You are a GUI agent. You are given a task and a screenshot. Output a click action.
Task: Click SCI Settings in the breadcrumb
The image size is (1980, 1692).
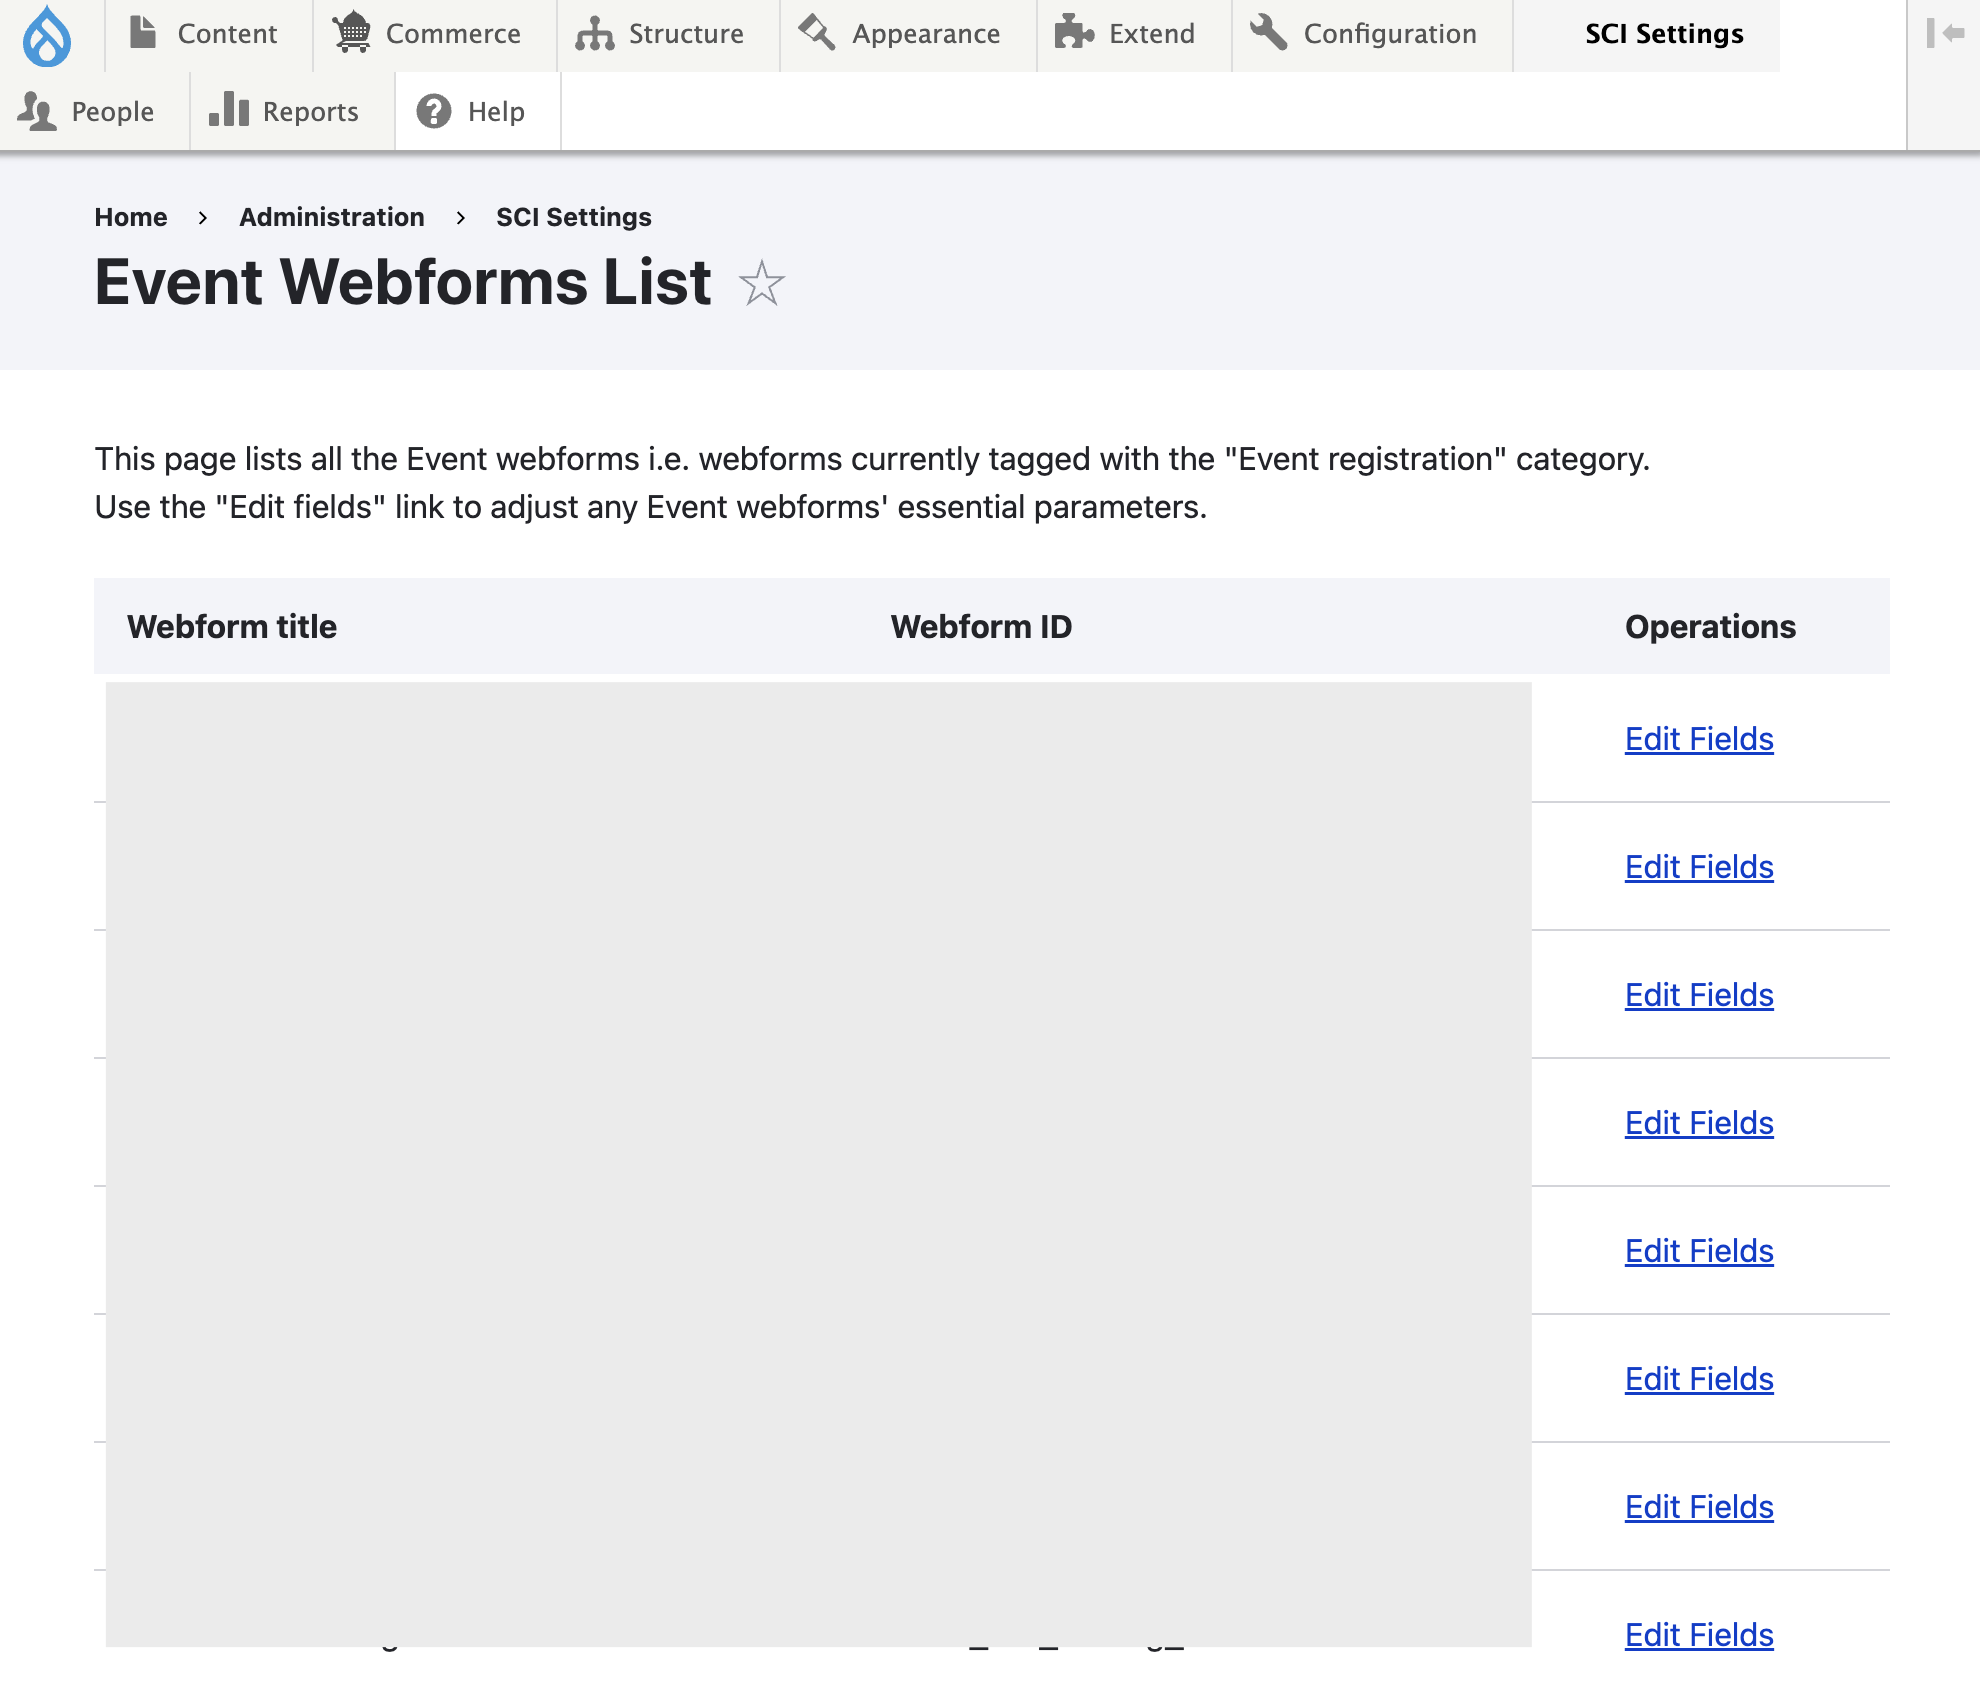tap(573, 217)
